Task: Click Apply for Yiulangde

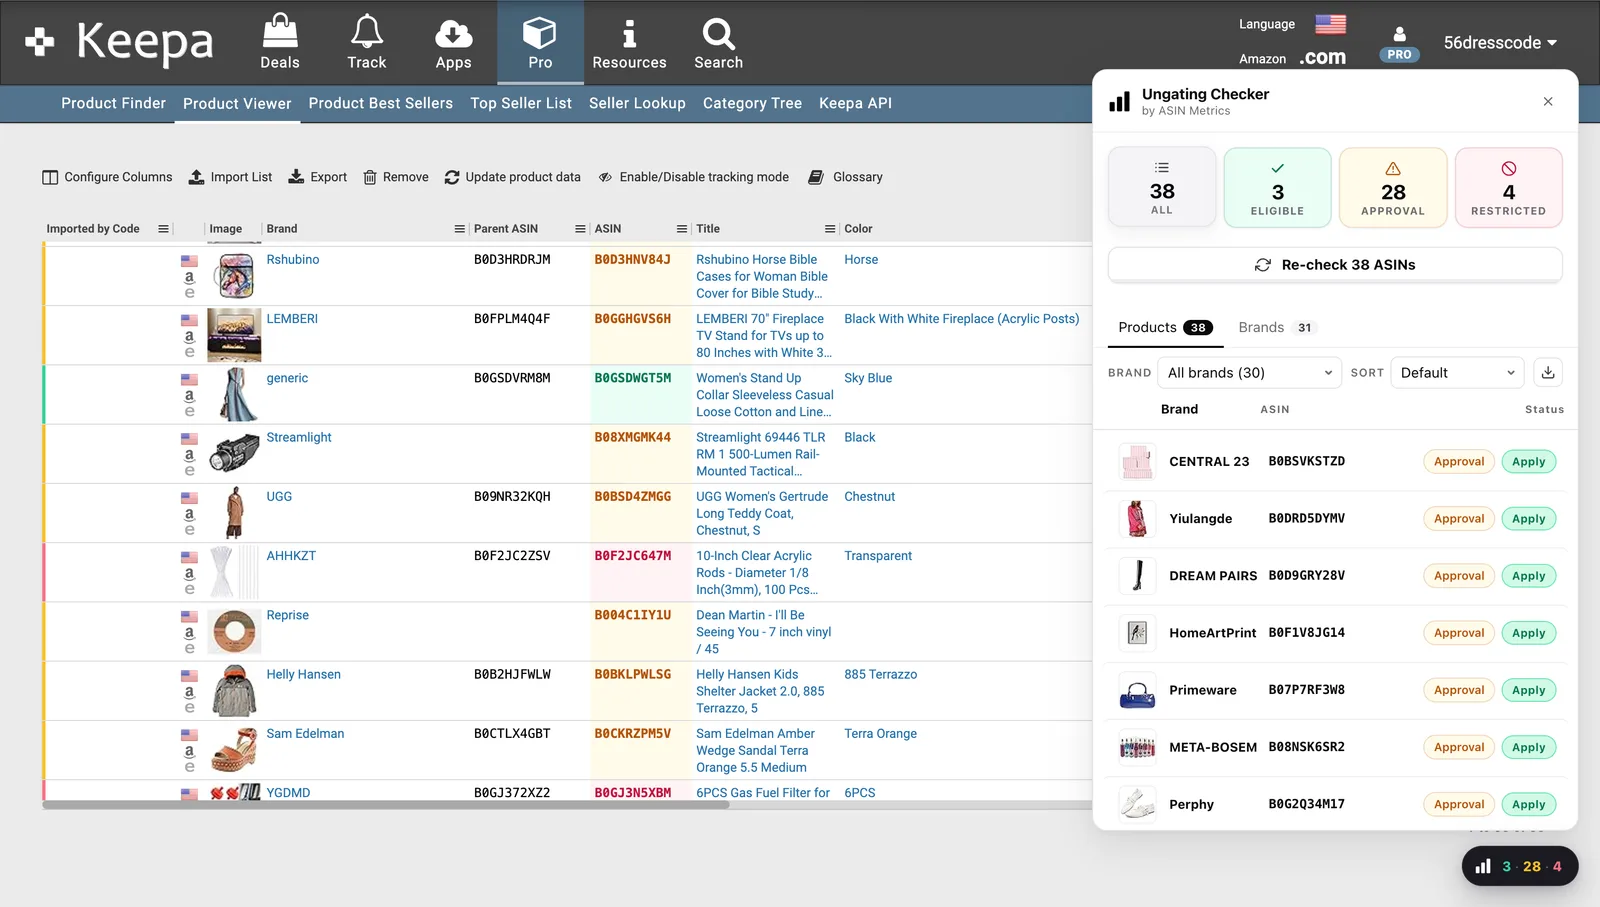Action: (x=1528, y=519)
